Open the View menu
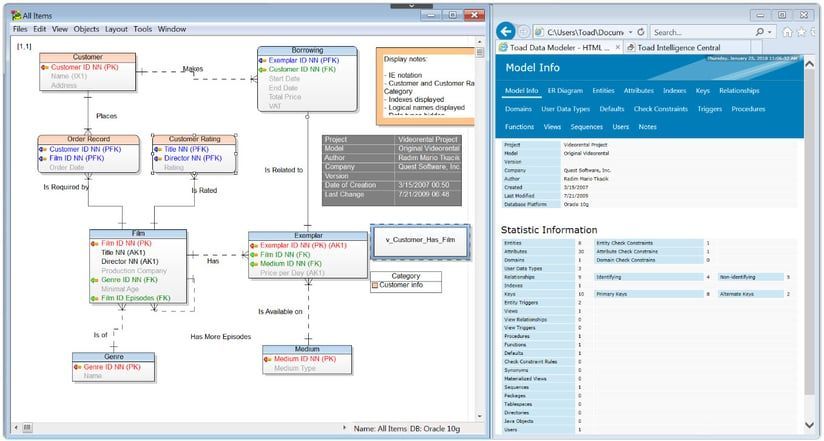Screen dimensions: 824x441 [x=60, y=29]
